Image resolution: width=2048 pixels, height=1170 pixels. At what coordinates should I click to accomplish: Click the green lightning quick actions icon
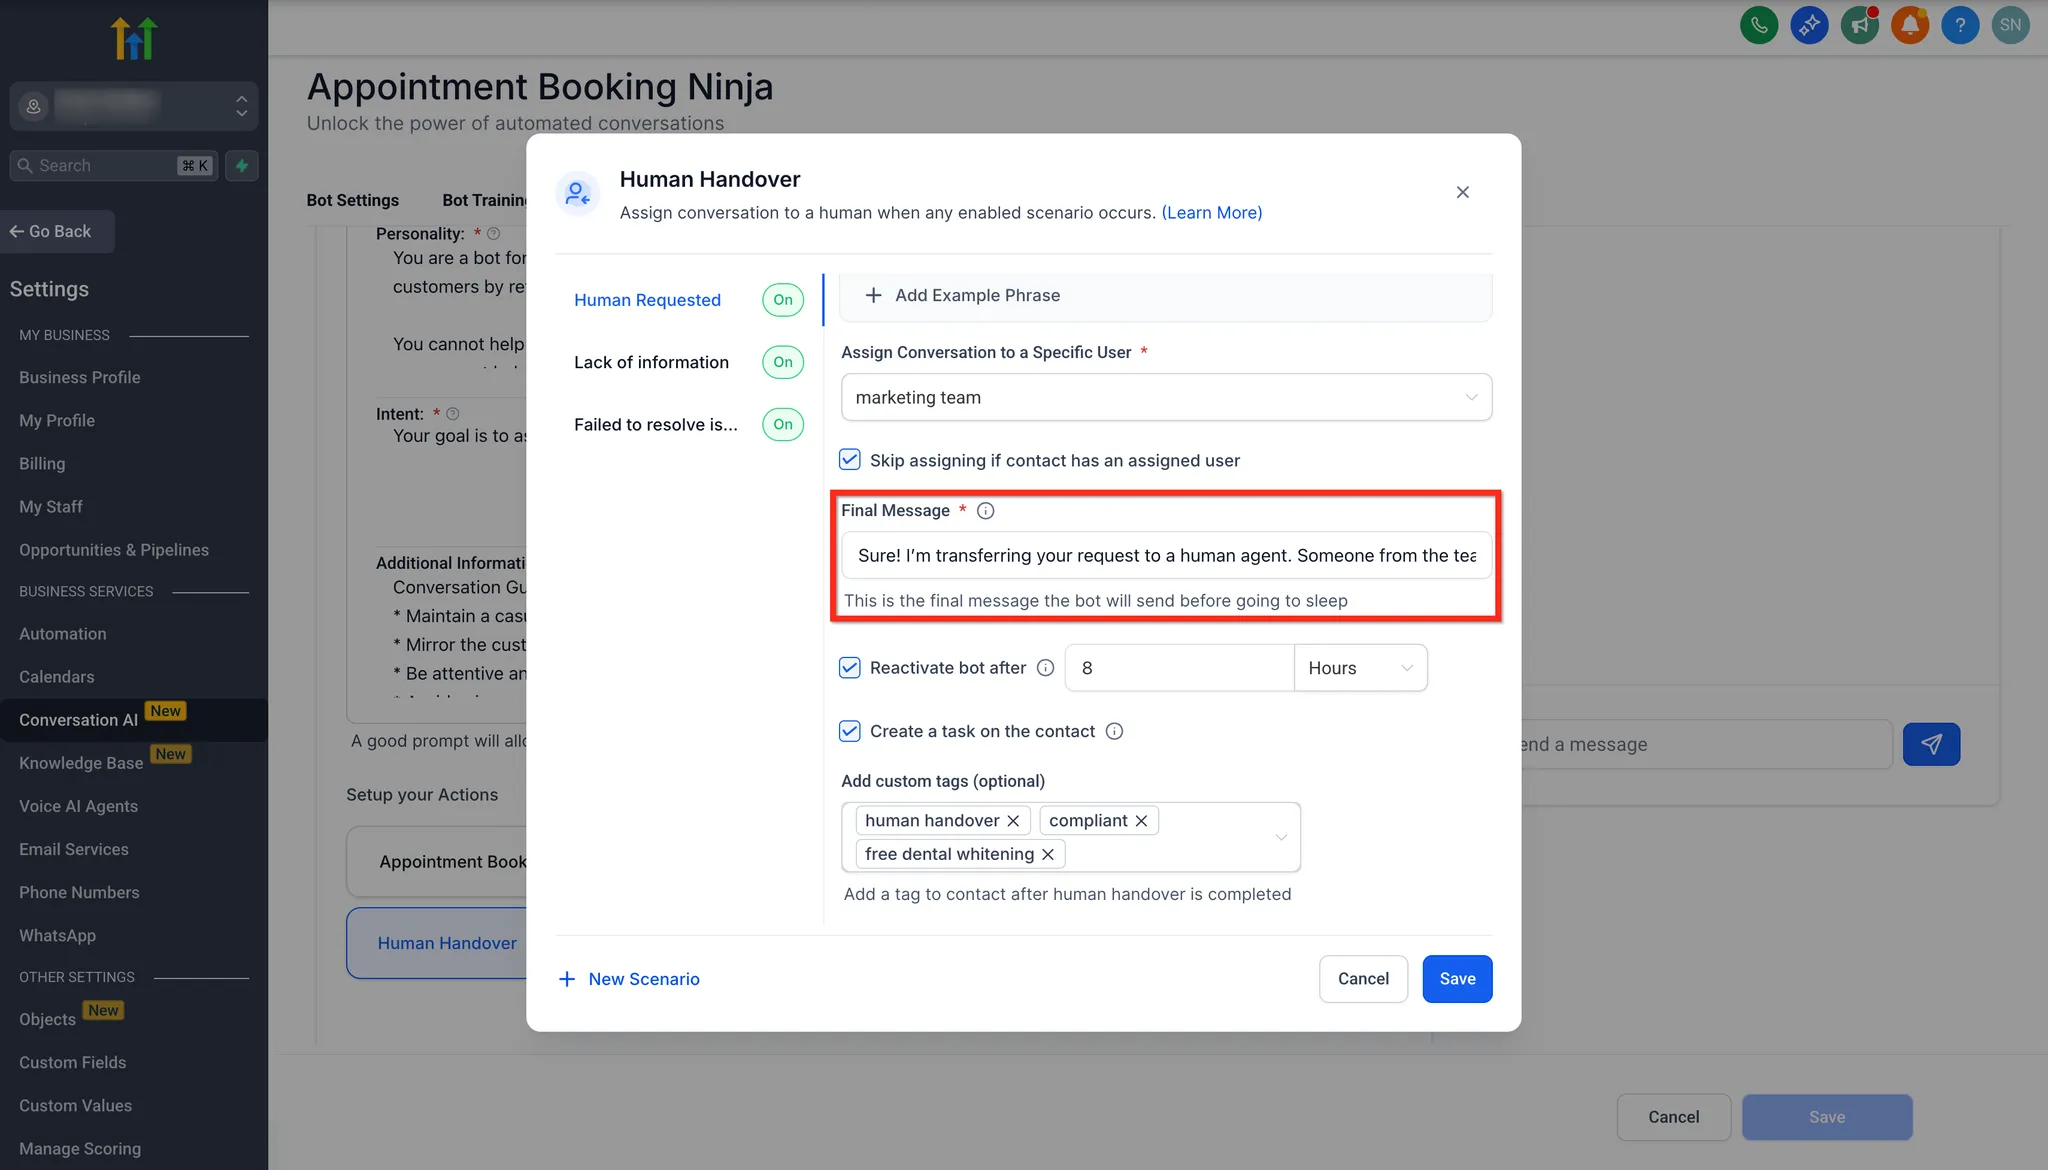(x=242, y=166)
